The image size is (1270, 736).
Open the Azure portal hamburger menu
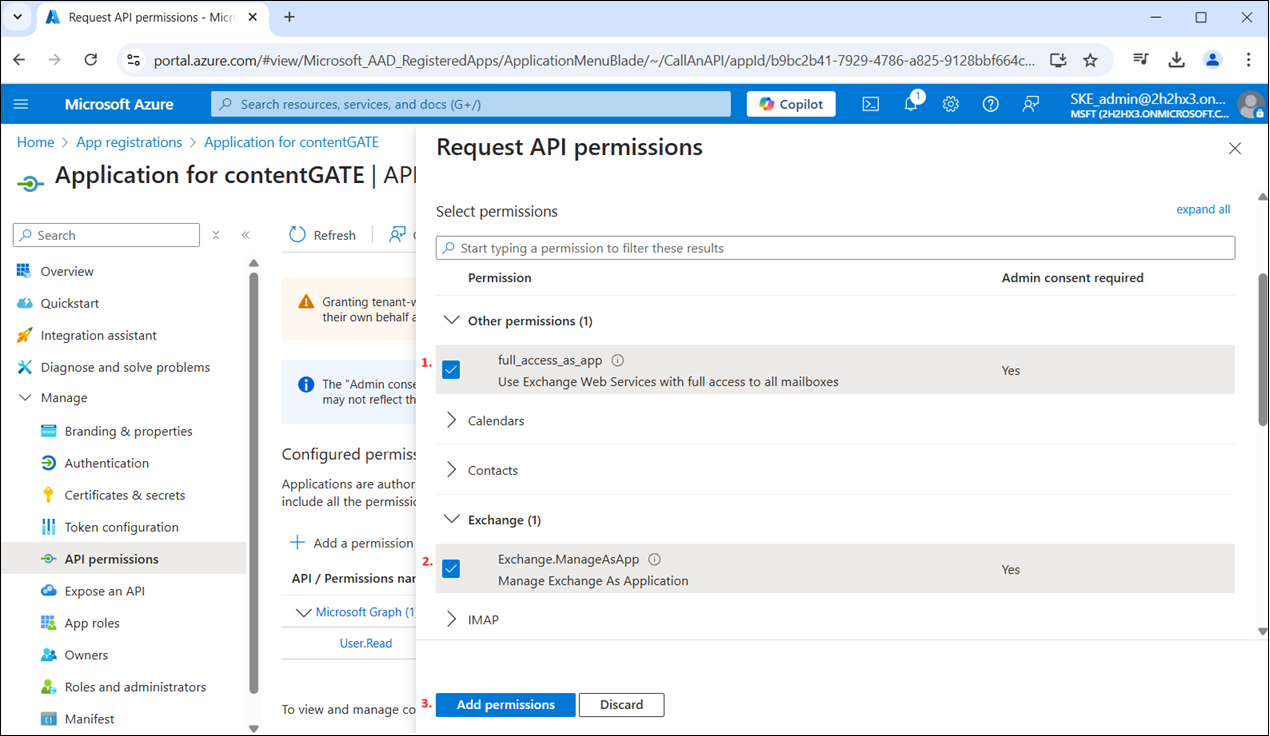click(22, 104)
